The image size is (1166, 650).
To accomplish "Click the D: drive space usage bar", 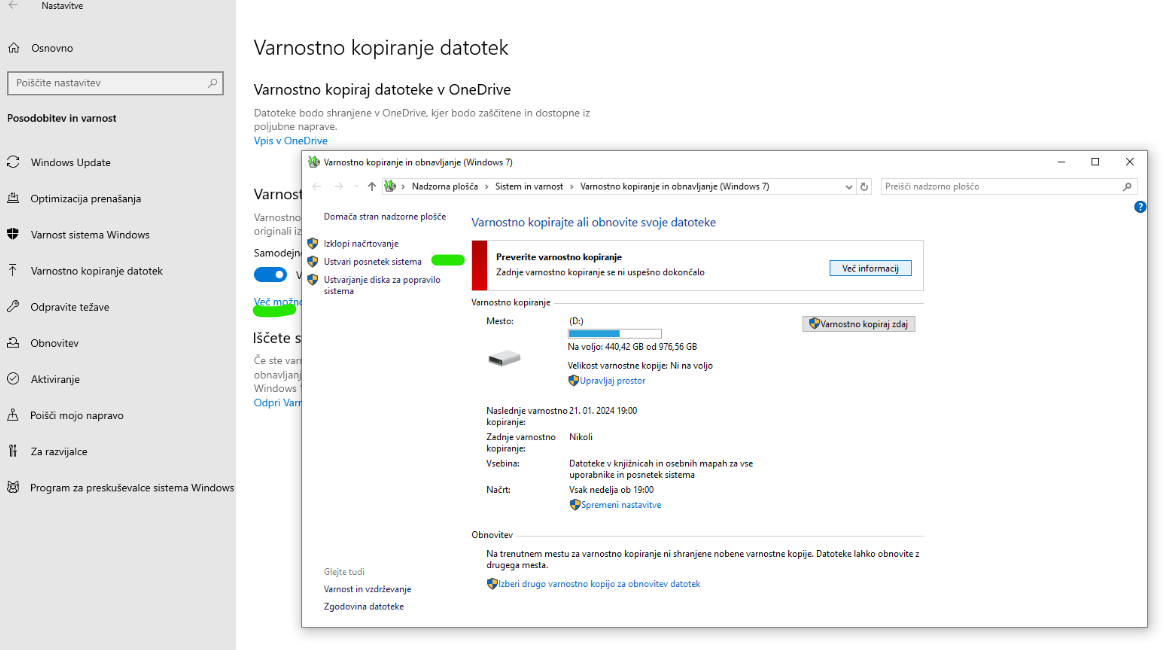I will pyautogui.click(x=615, y=333).
